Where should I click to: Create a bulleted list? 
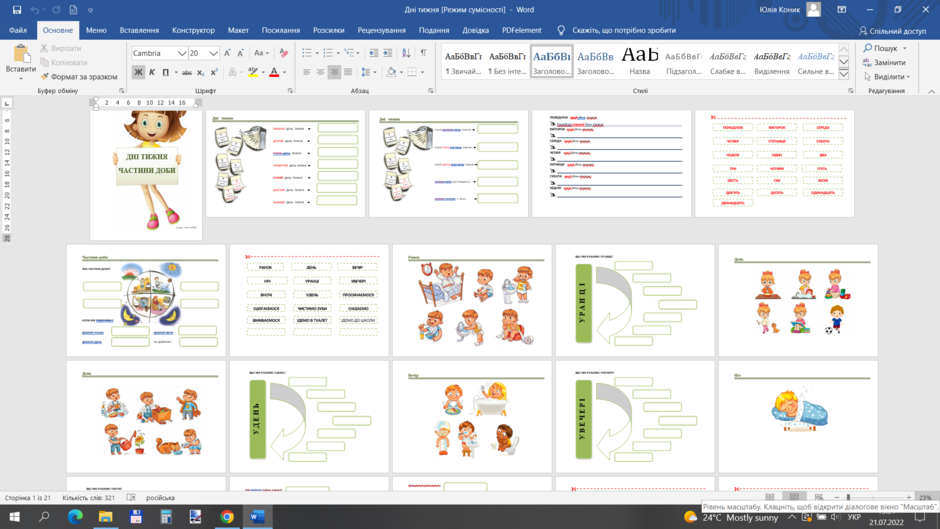[307, 53]
